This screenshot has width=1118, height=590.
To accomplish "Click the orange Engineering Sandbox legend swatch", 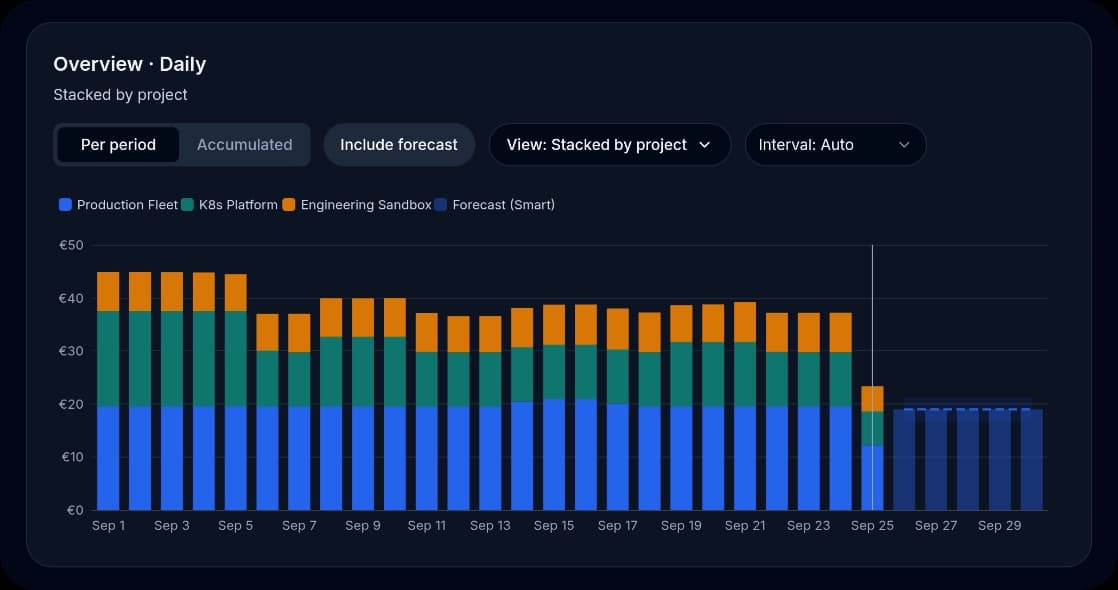I will click(289, 205).
